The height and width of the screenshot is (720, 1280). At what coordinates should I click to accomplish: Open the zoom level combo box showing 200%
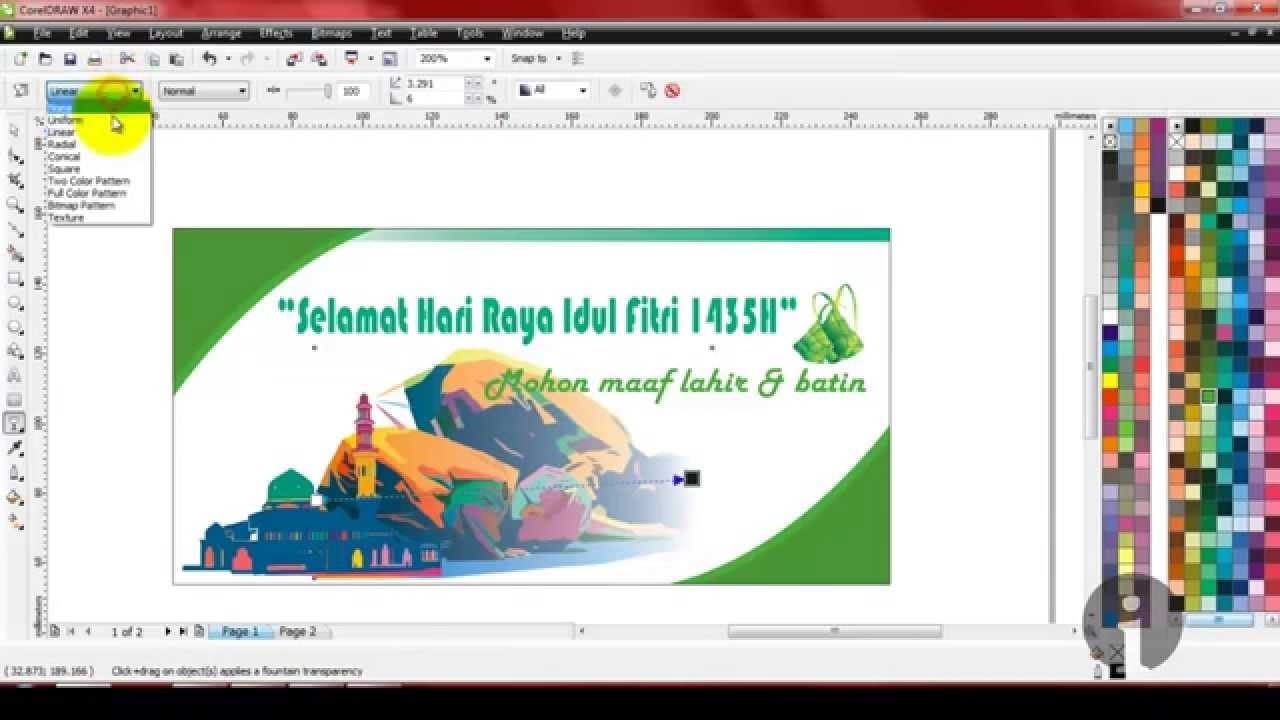pyautogui.click(x=487, y=58)
